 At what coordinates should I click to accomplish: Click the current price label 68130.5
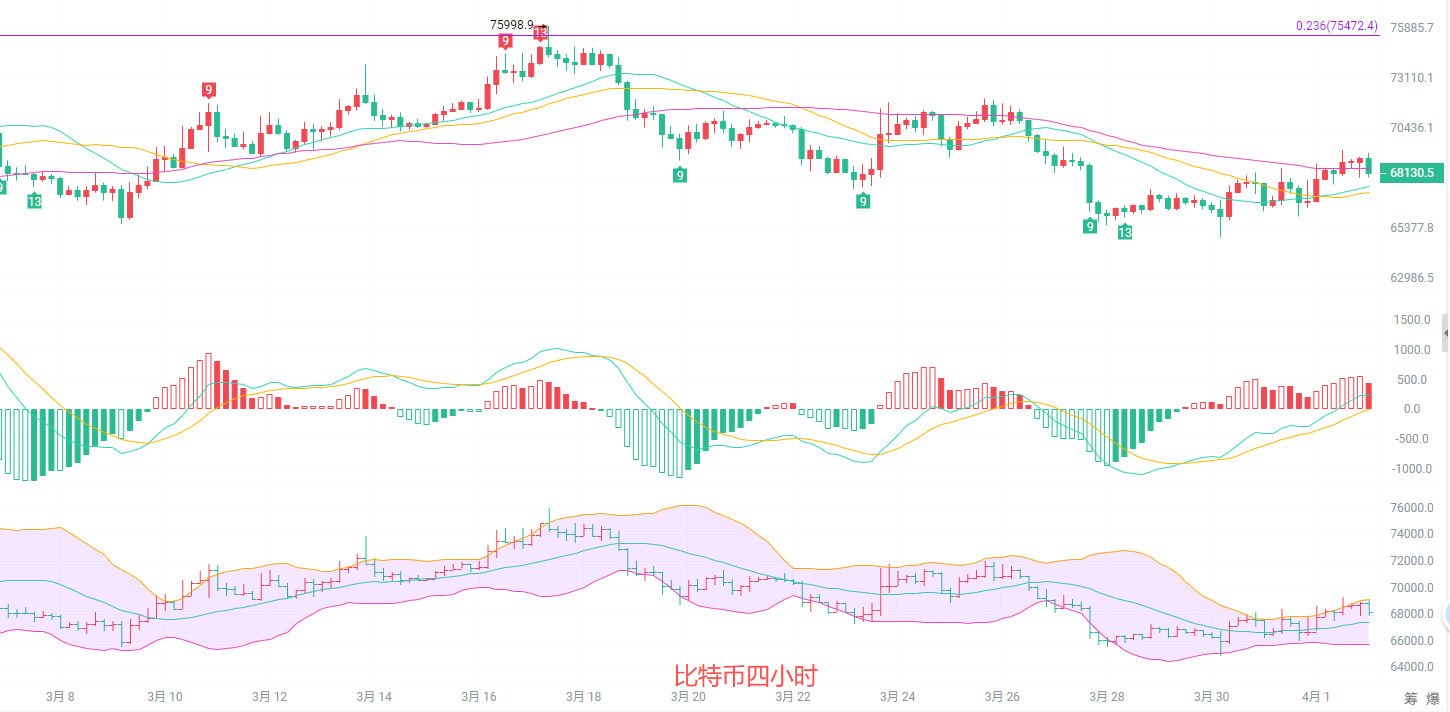point(1411,173)
